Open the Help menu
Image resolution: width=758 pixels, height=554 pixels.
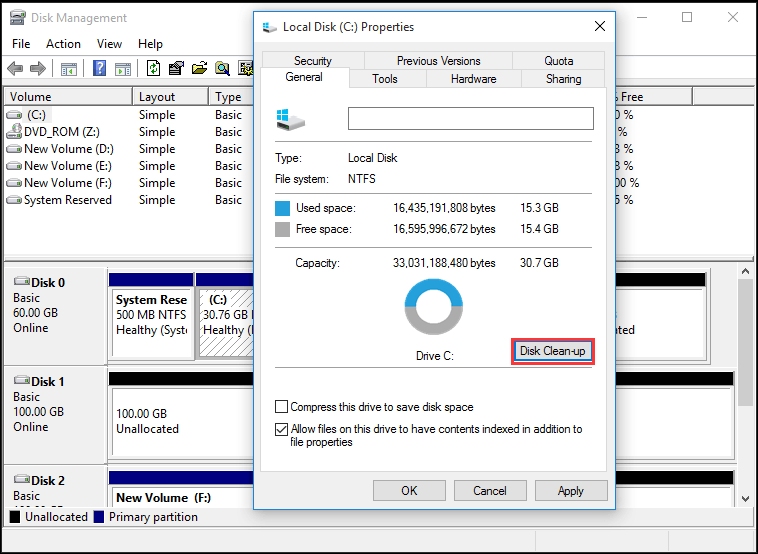(150, 44)
